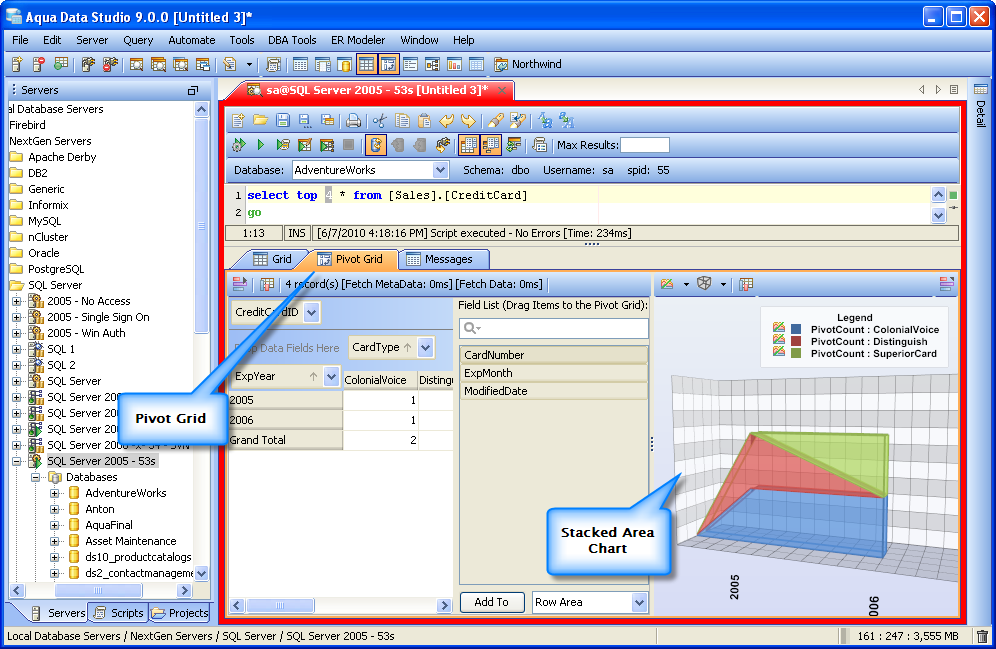Click the Save As icon
This screenshot has height=649, width=996.
coord(305,120)
